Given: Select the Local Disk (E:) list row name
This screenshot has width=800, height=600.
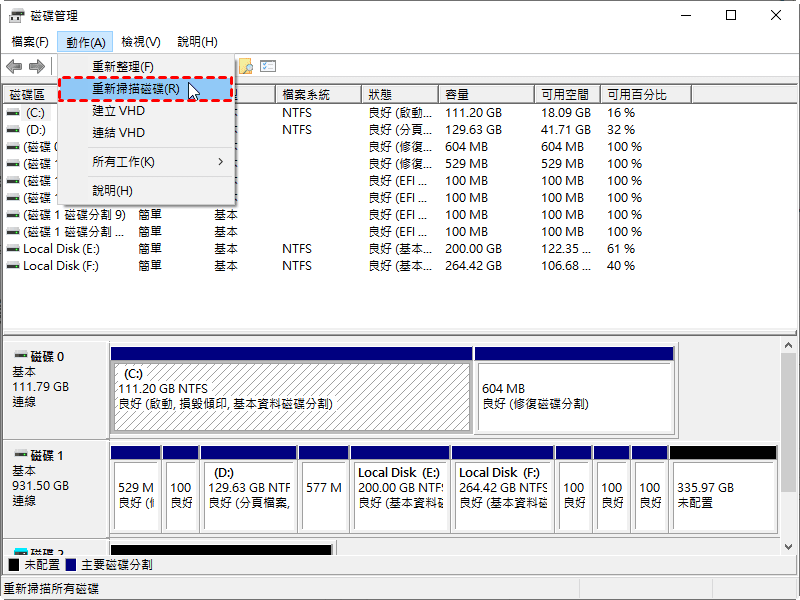Looking at the screenshot, I should tap(61, 249).
